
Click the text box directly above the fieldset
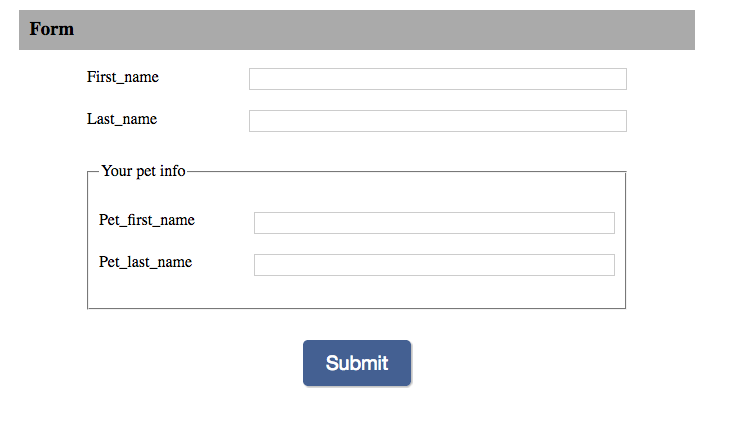pyautogui.click(x=437, y=121)
